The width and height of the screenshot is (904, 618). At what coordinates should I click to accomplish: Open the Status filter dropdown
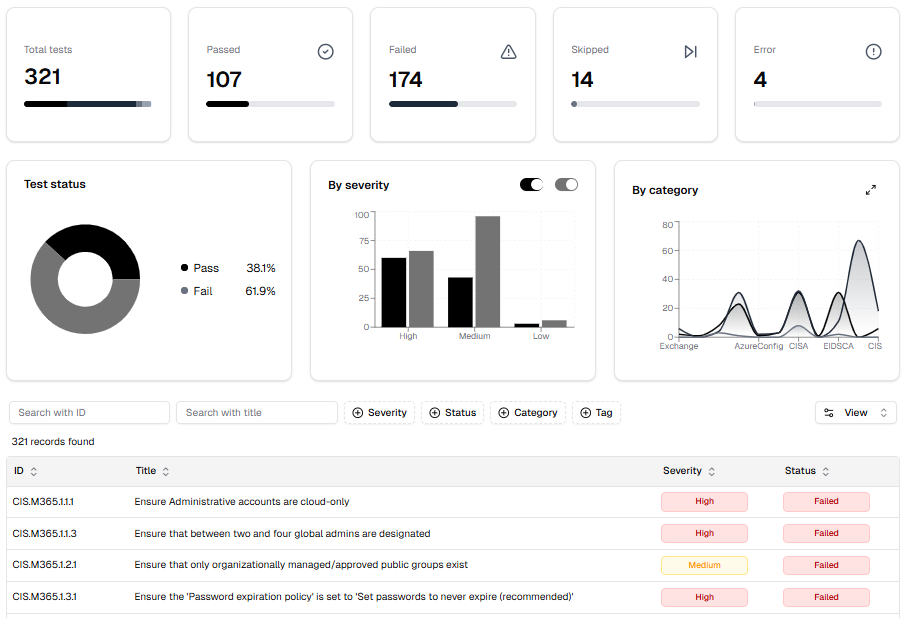click(452, 413)
